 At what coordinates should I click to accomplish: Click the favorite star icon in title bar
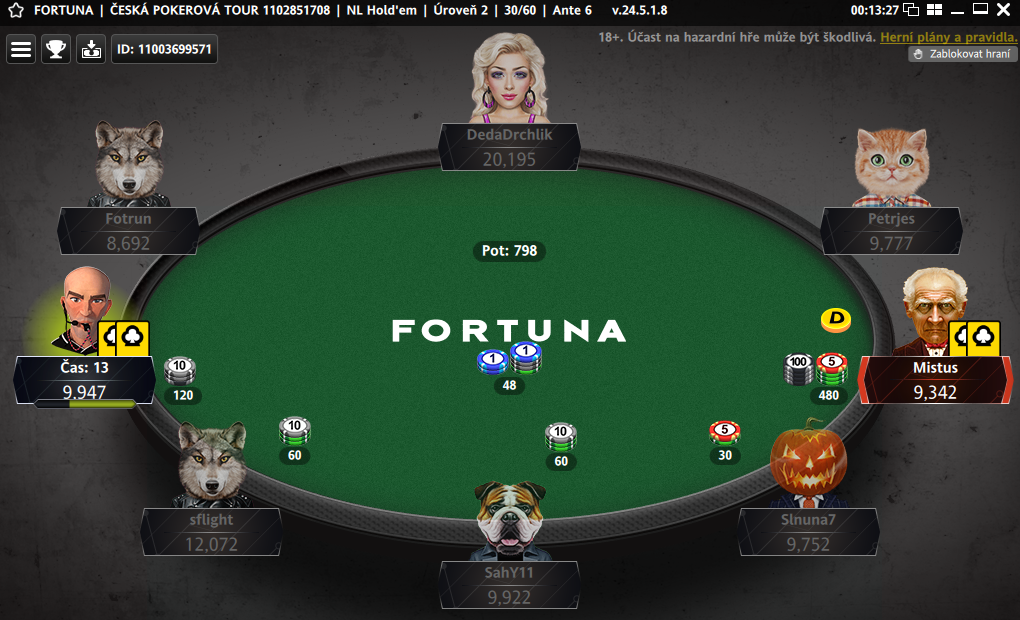pos(16,10)
